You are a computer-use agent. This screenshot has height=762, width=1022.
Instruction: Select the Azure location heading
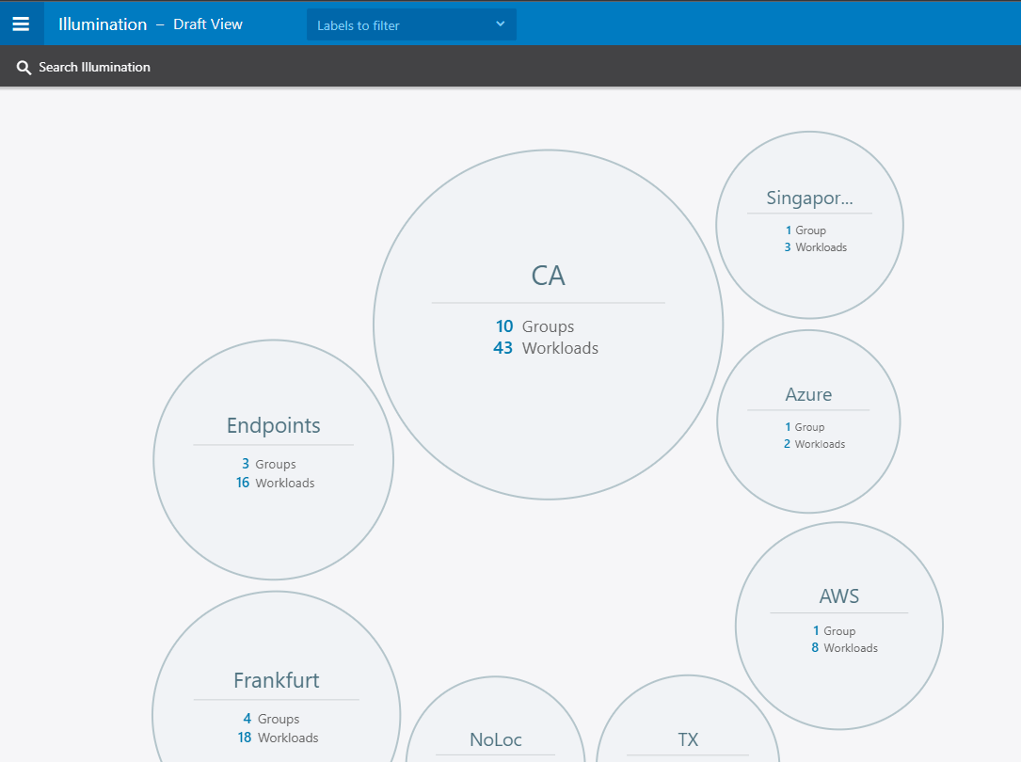[x=808, y=394]
